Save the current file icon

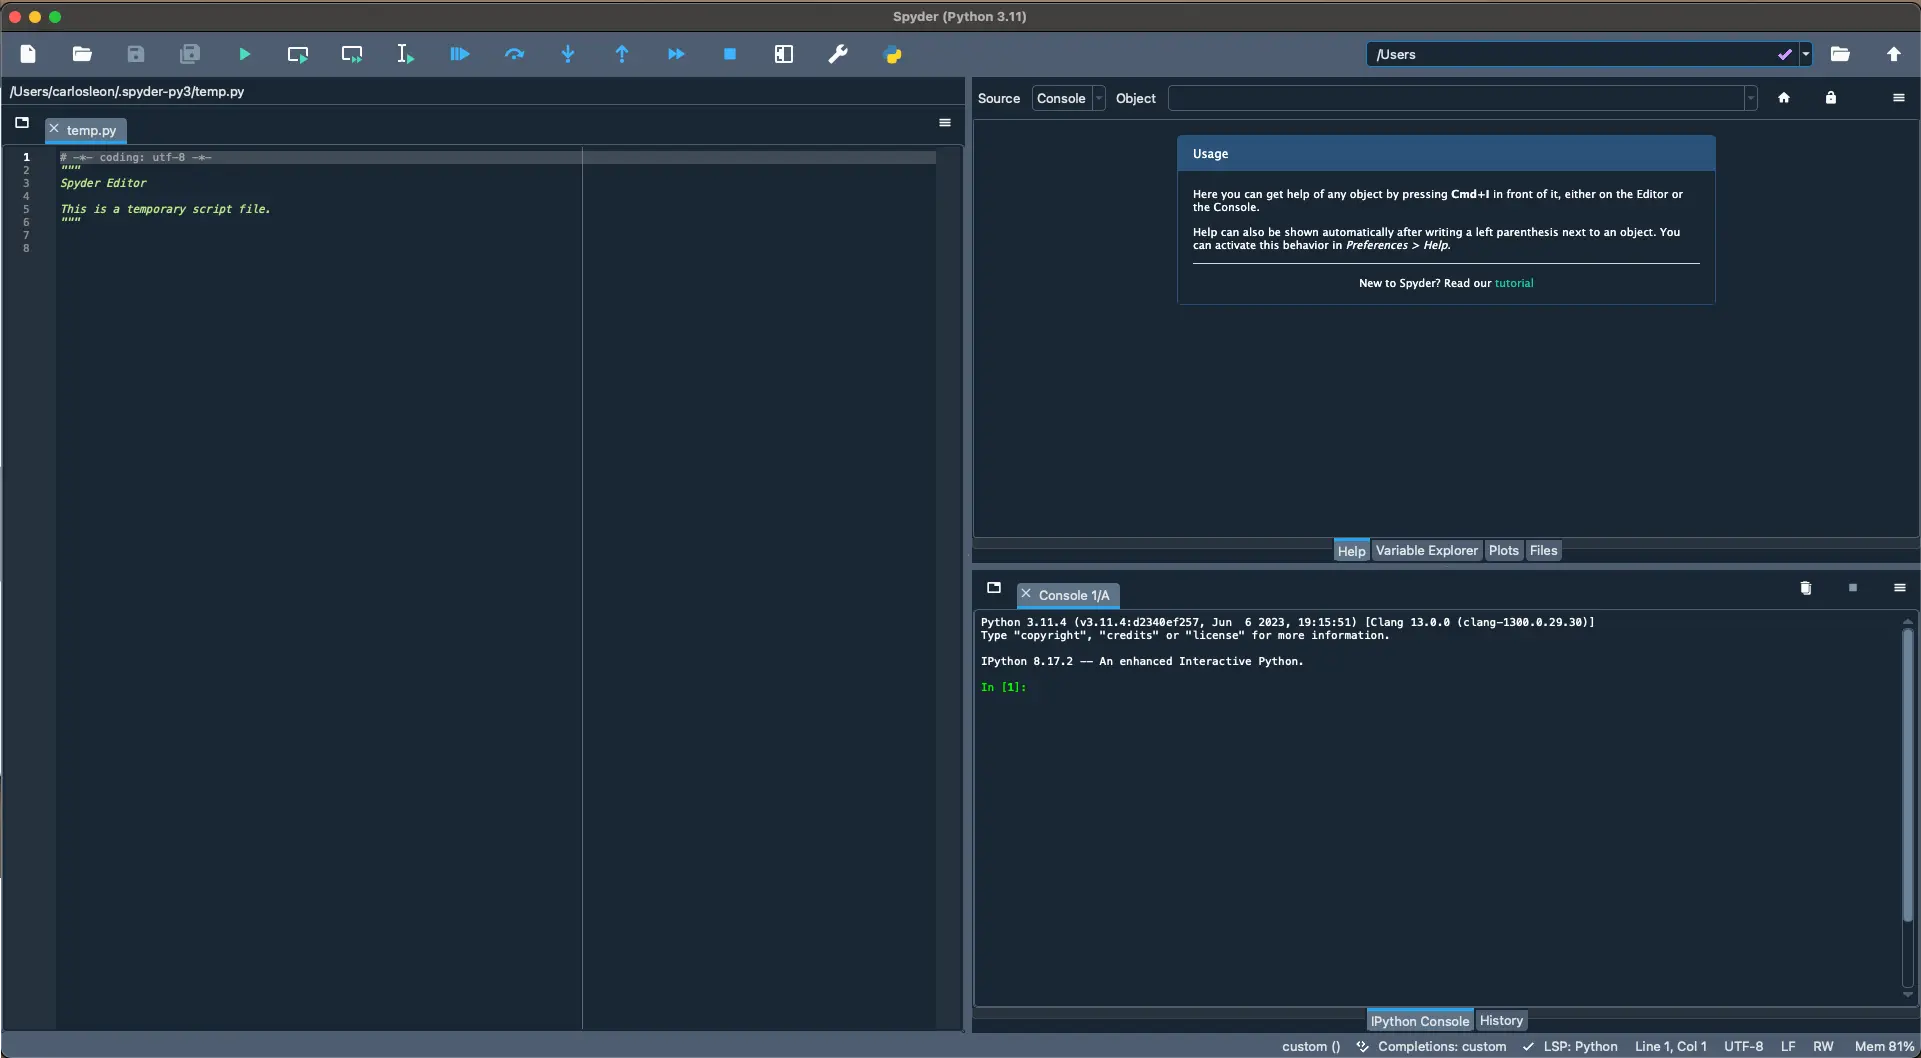click(x=136, y=54)
